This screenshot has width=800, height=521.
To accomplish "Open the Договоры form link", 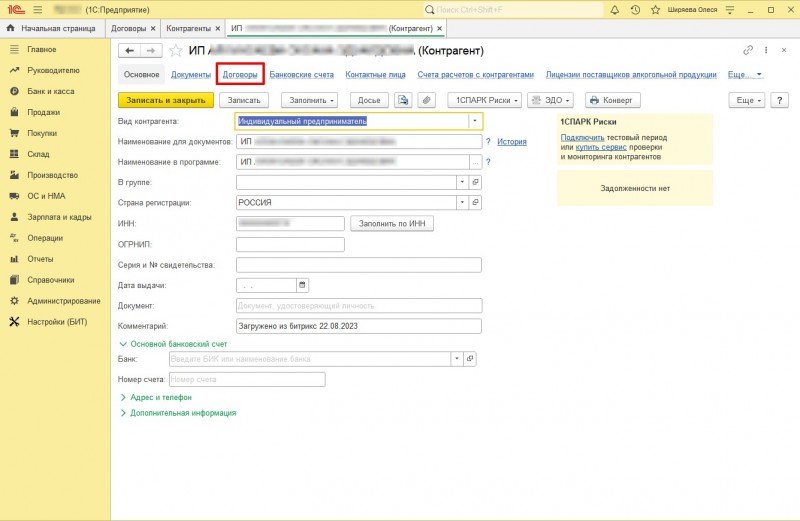I will (240, 75).
